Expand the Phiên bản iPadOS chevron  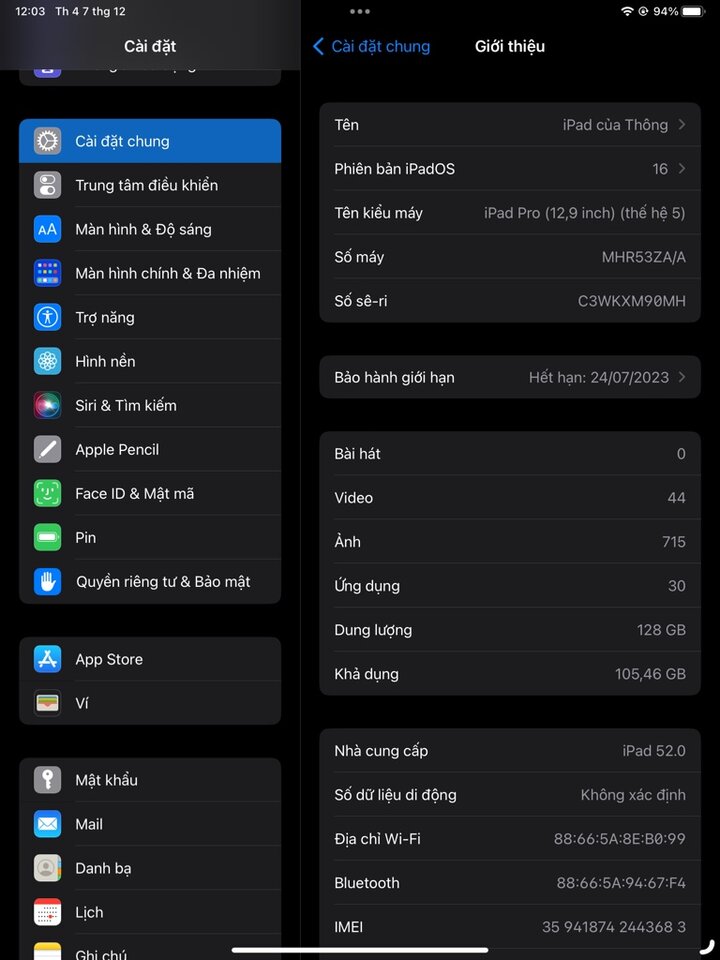tap(681, 169)
